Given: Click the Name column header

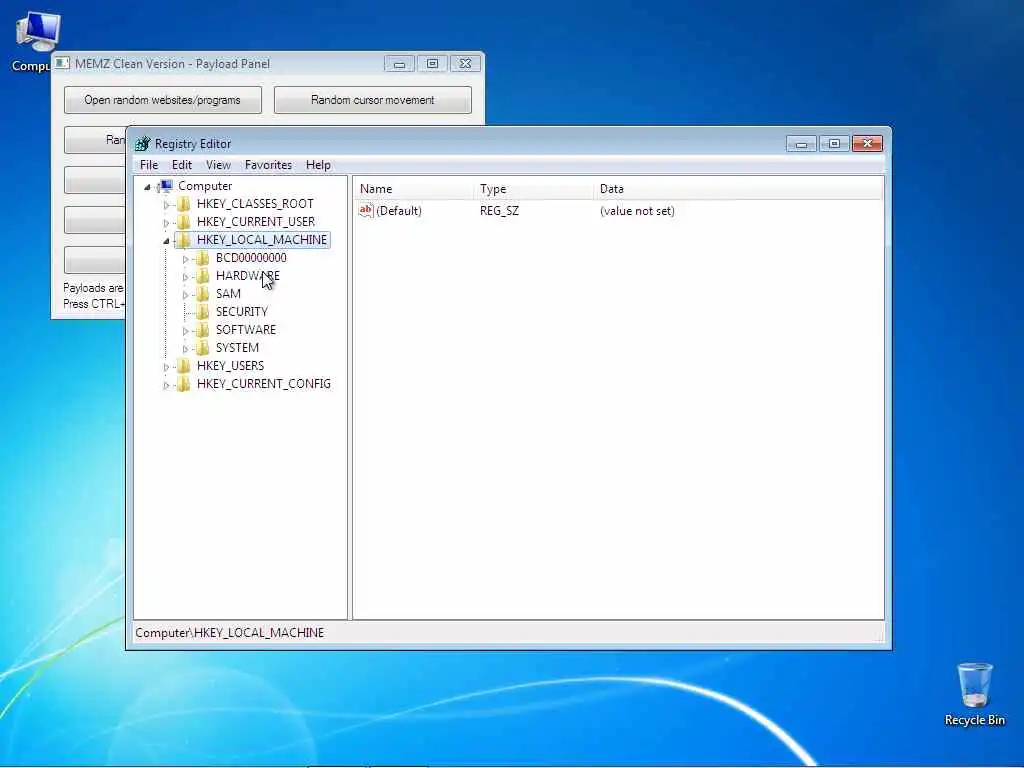Looking at the screenshot, I should 414,189.
